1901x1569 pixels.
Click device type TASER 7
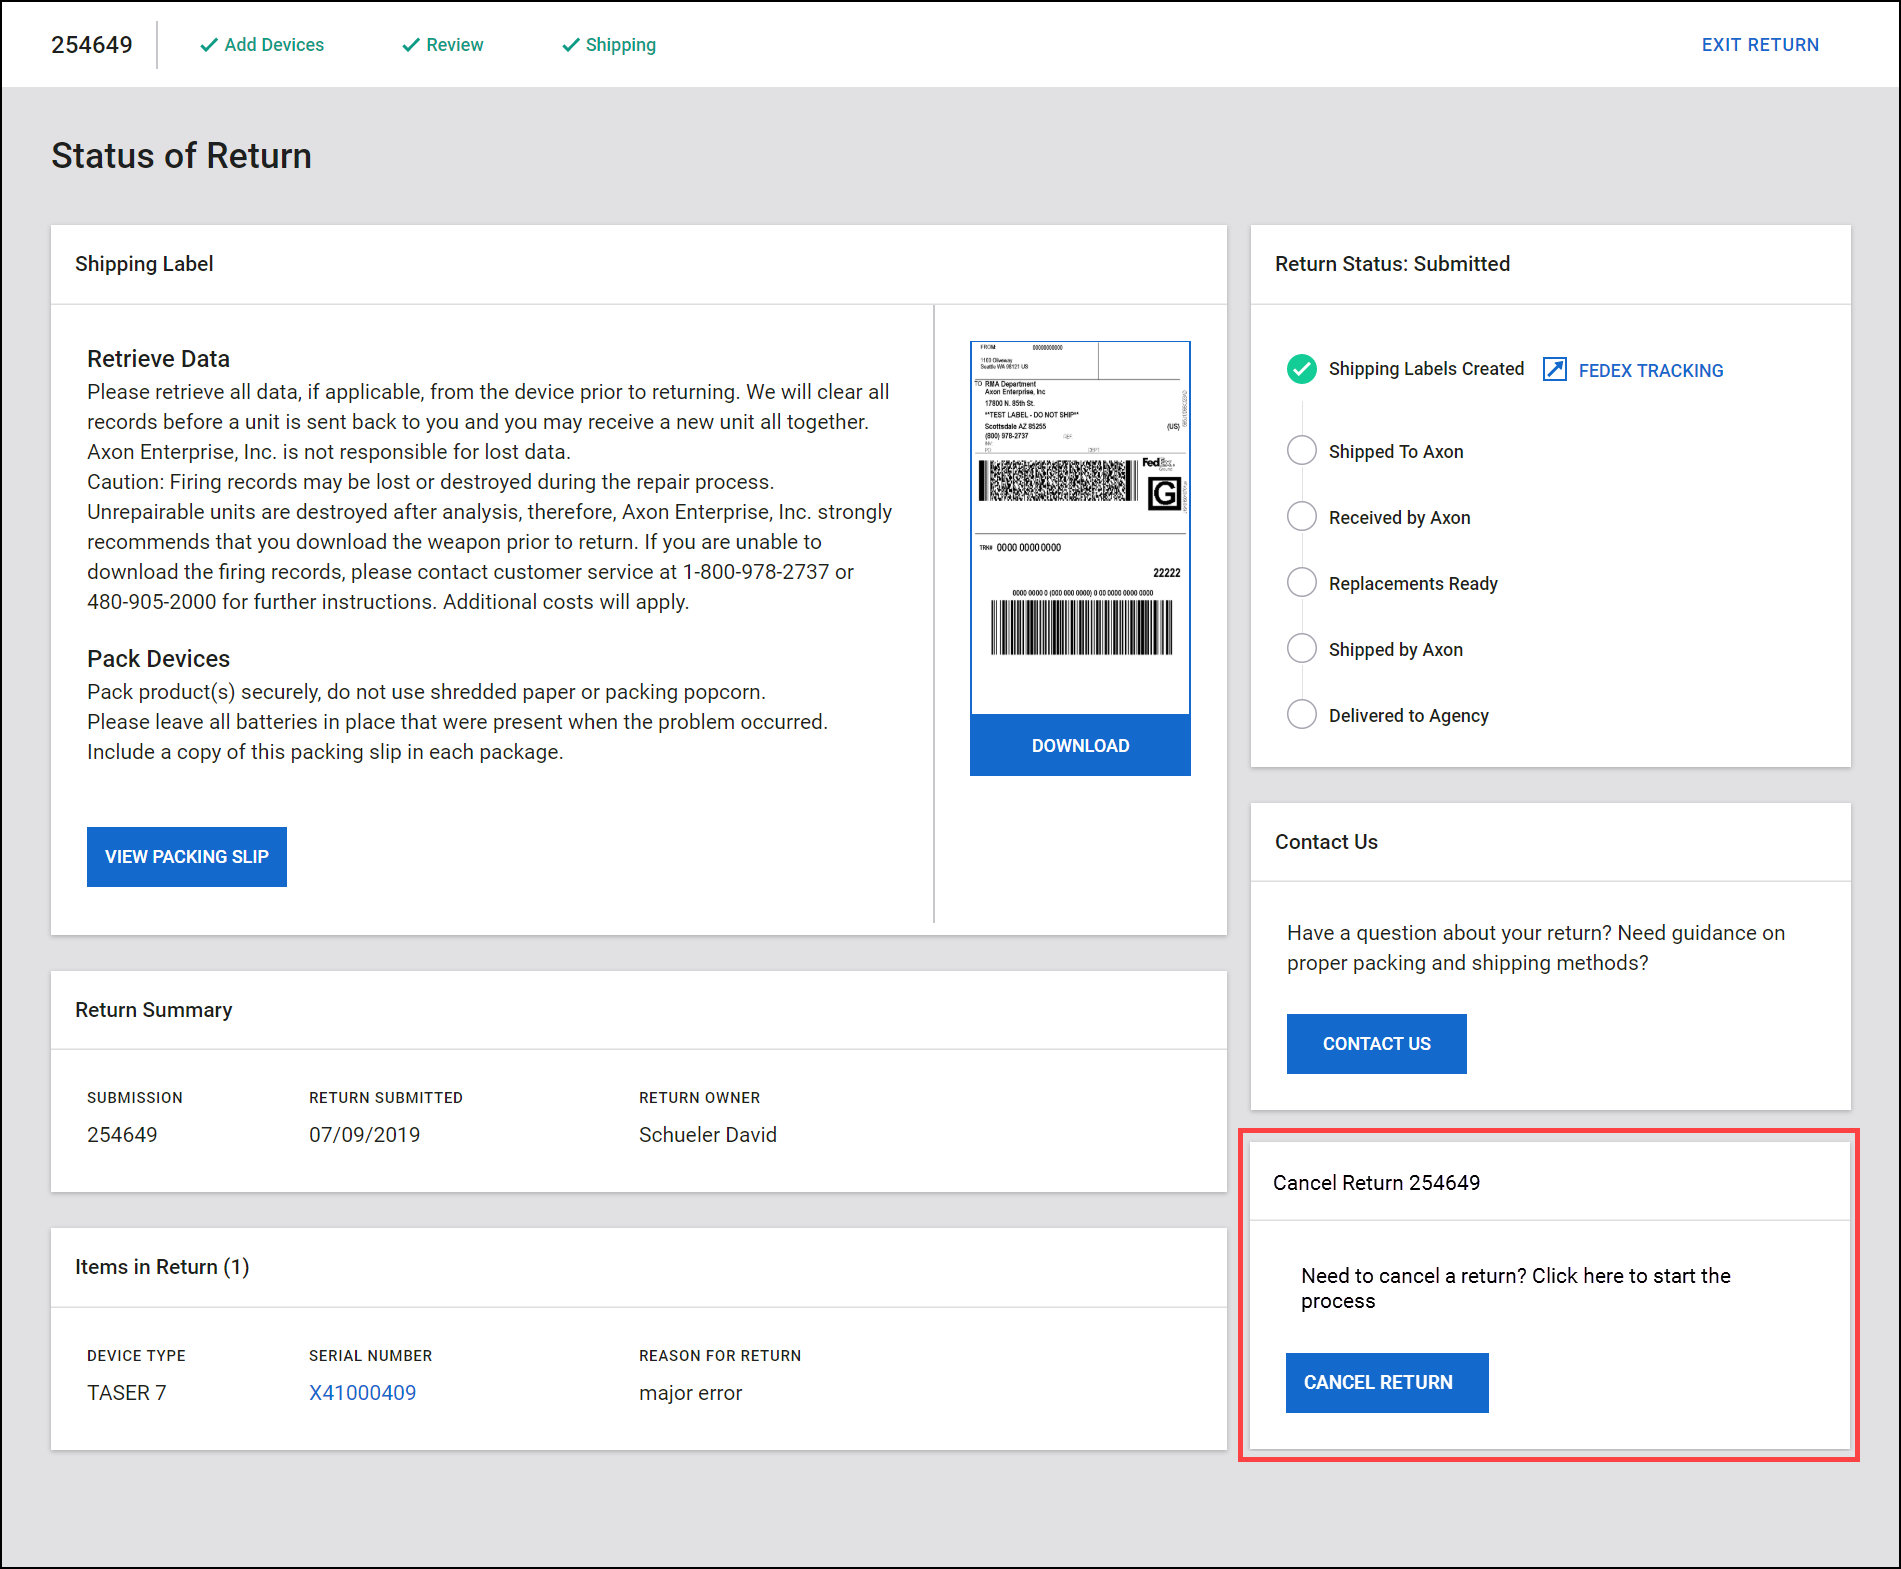[x=127, y=1393]
